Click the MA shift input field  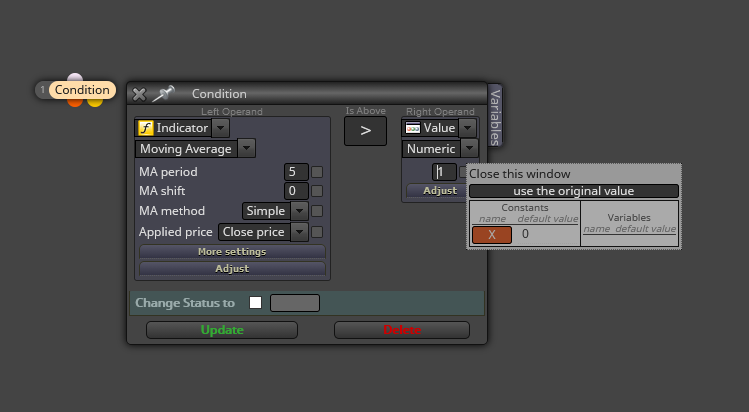pyautogui.click(x=296, y=191)
